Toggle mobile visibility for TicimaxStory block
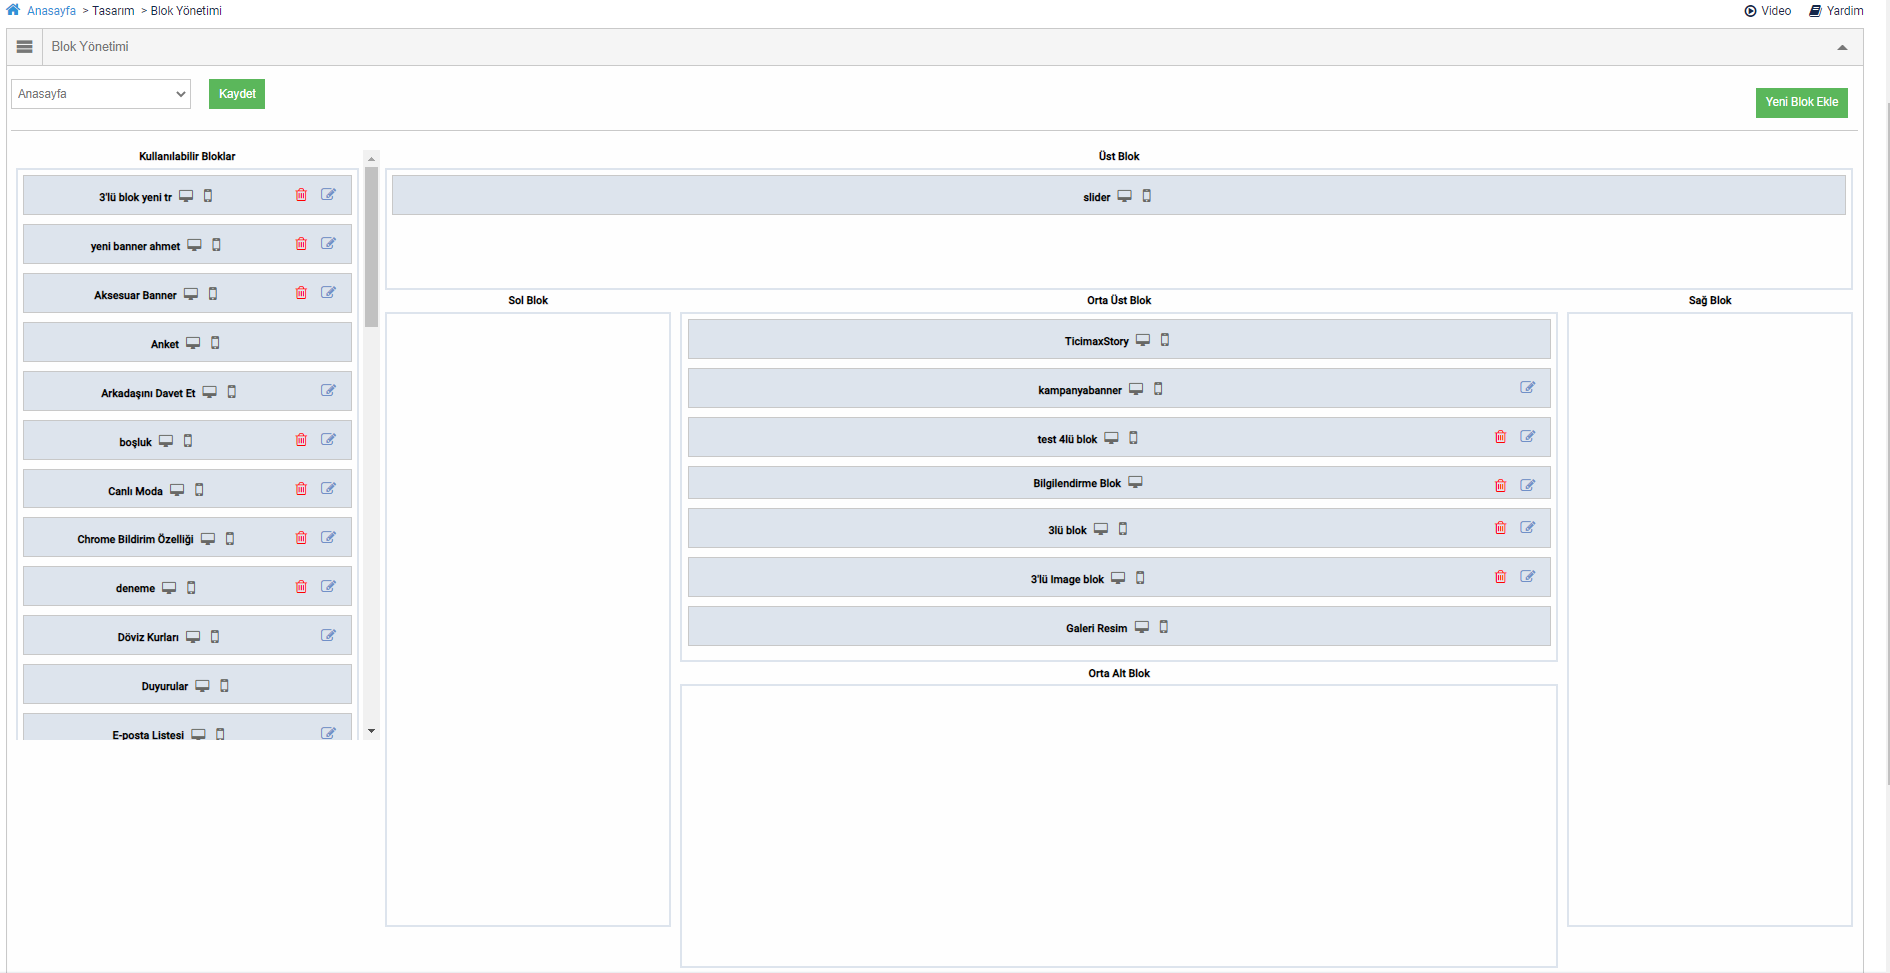The width and height of the screenshot is (1890, 973). 1165,340
